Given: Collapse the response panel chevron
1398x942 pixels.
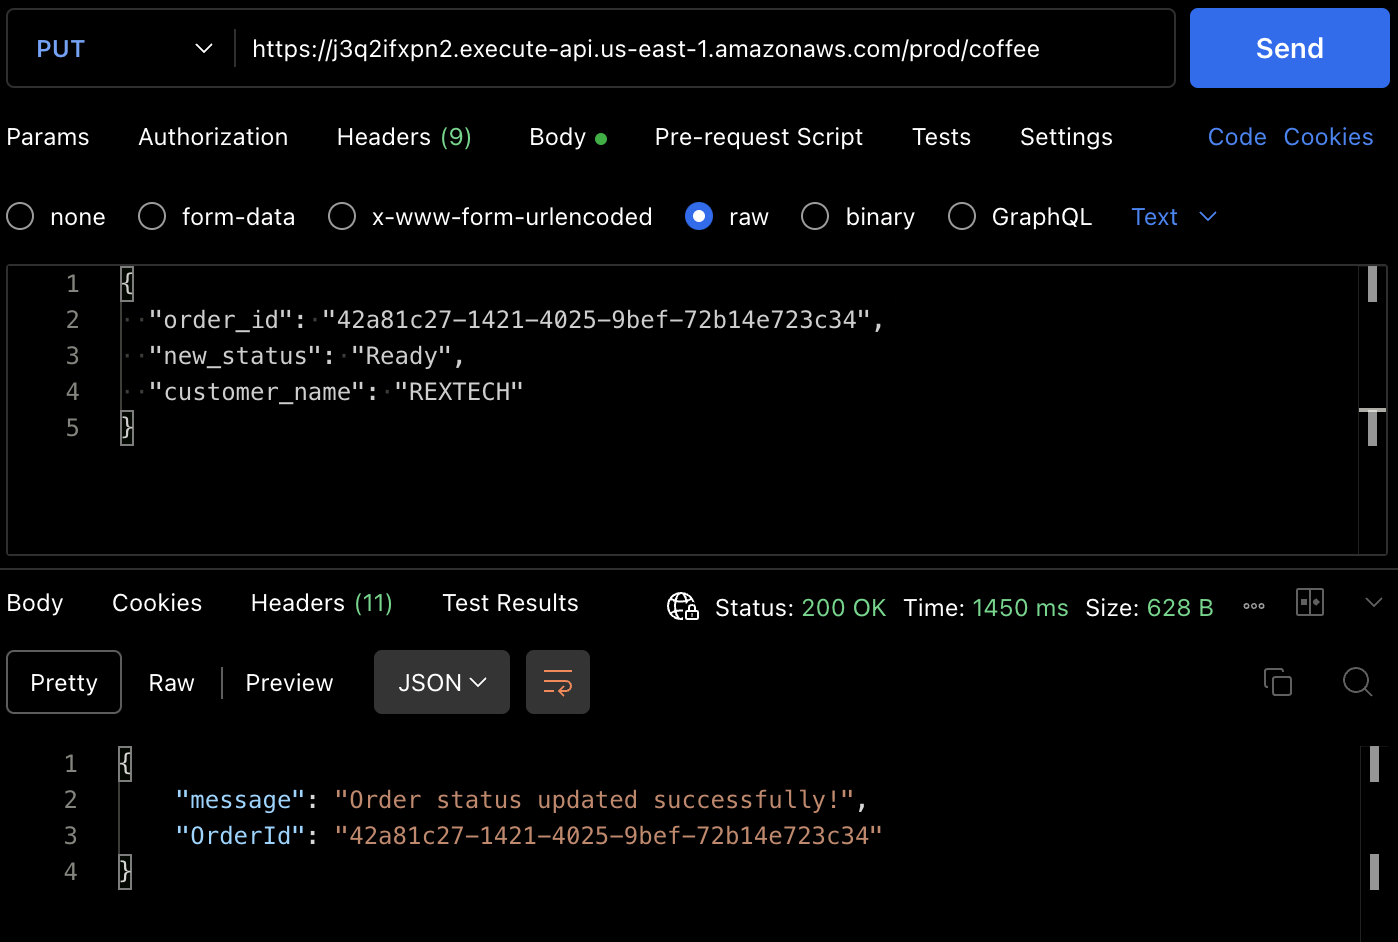Looking at the screenshot, I should (x=1374, y=602).
